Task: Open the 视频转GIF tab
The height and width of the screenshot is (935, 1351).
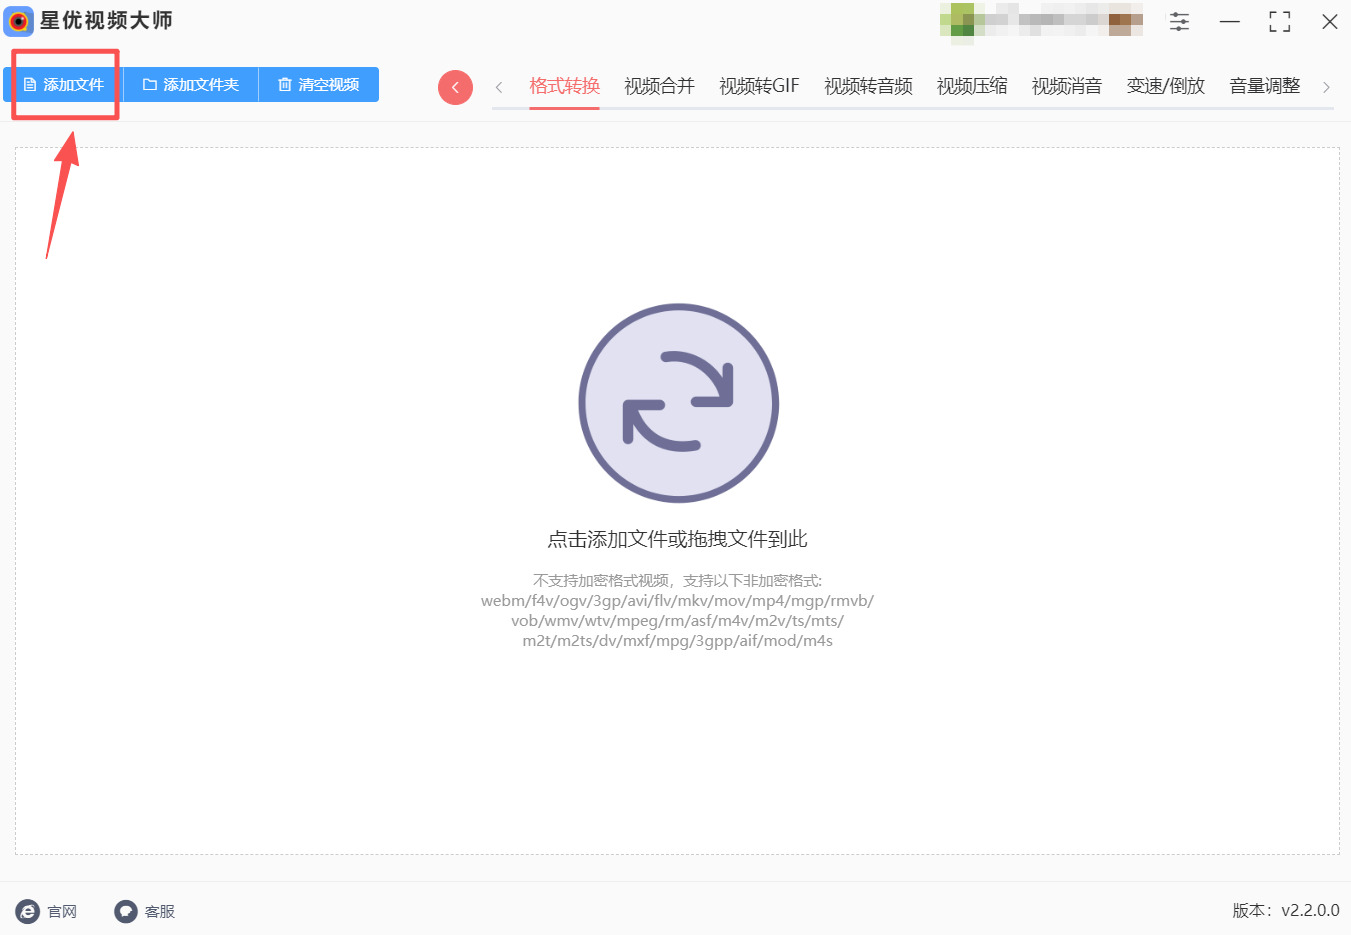Action: [x=759, y=86]
